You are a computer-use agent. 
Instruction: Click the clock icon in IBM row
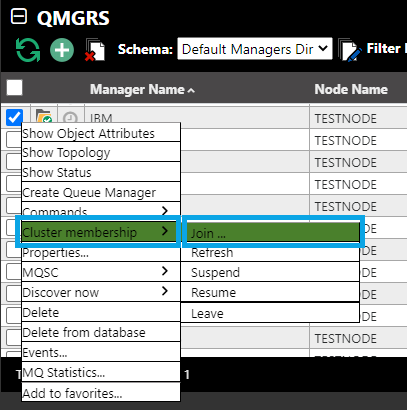pos(70,117)
